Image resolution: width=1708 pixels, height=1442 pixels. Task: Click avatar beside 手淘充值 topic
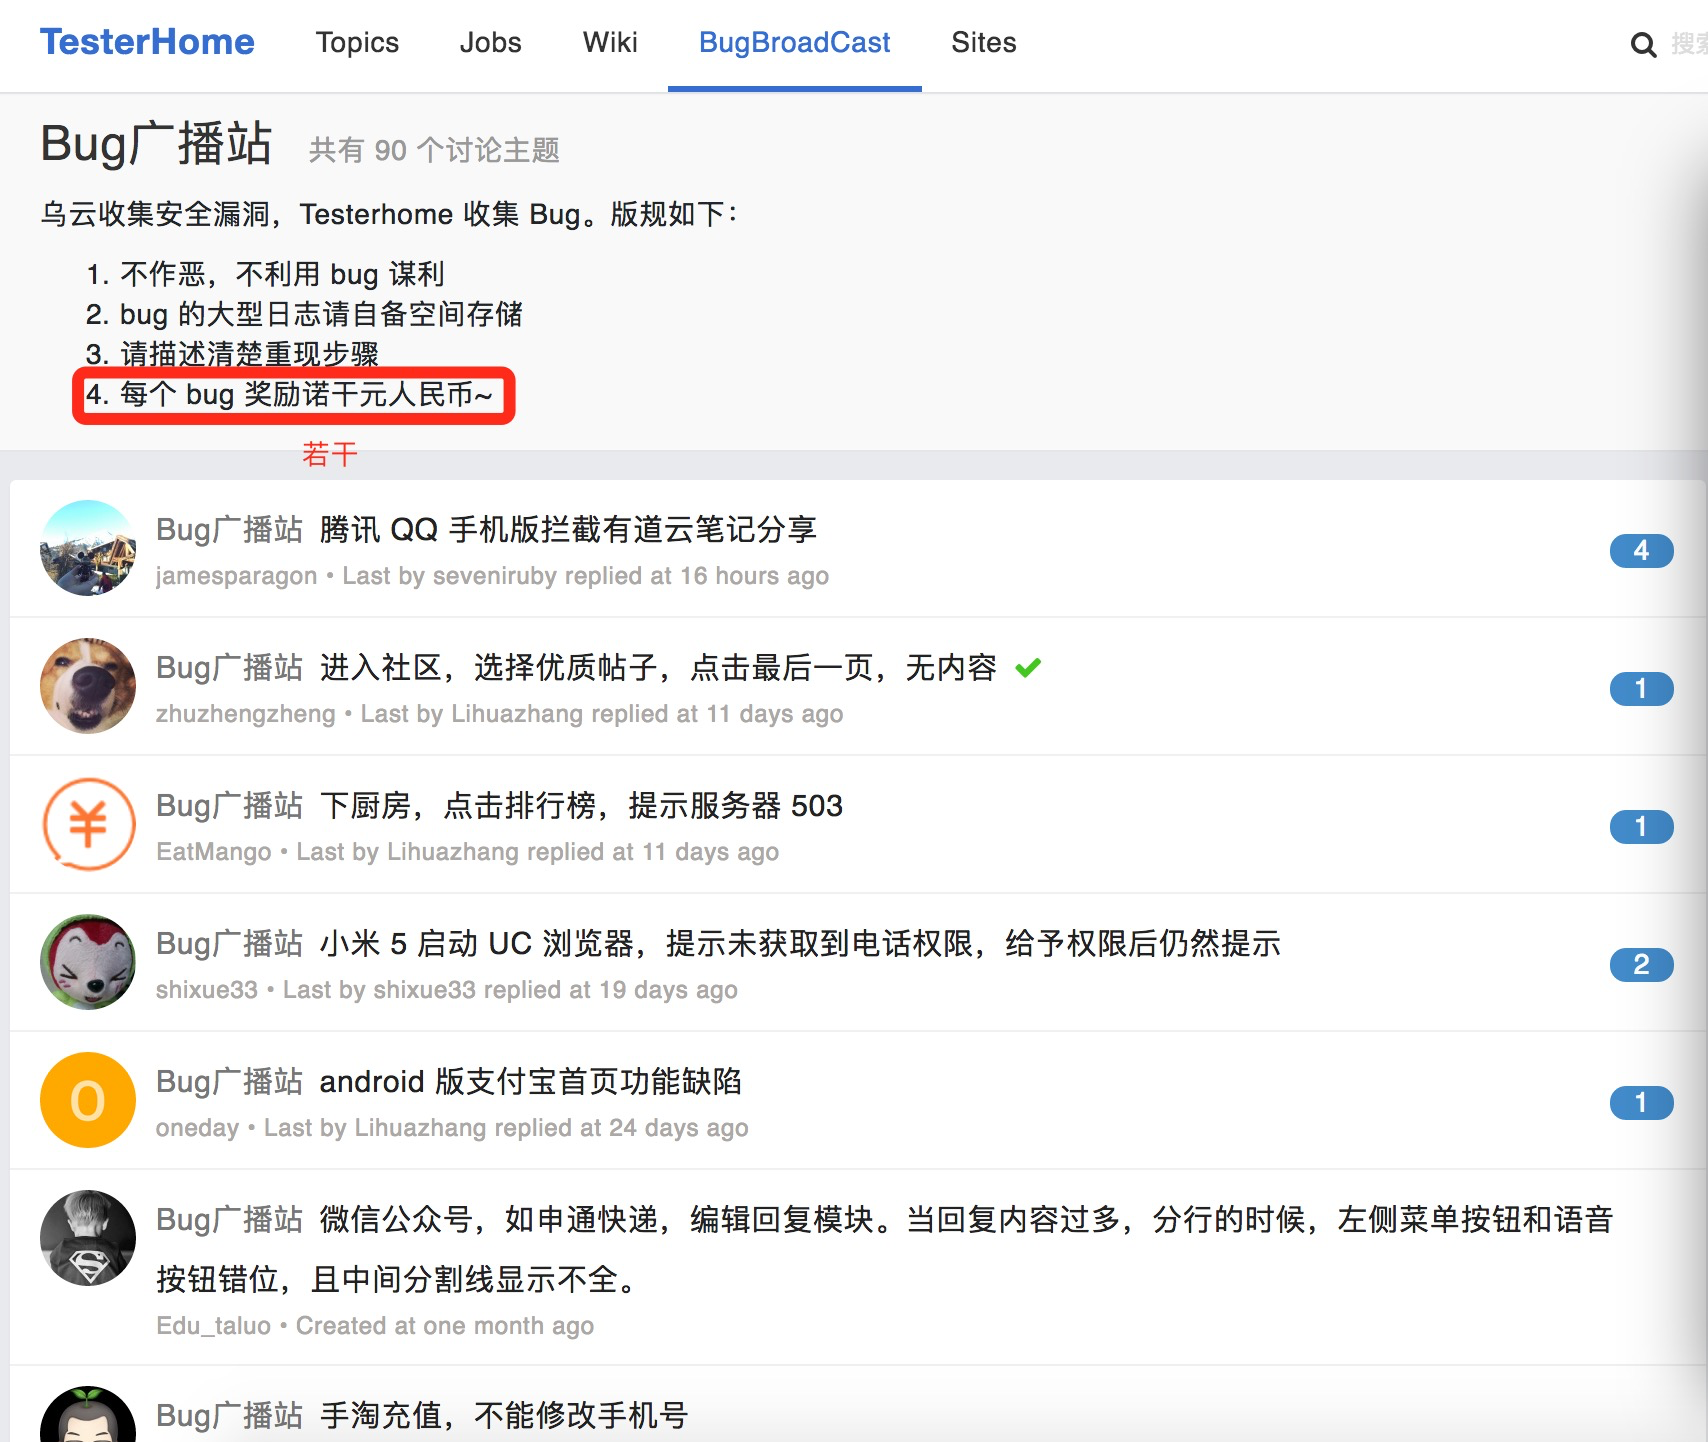pos(88,1414)
